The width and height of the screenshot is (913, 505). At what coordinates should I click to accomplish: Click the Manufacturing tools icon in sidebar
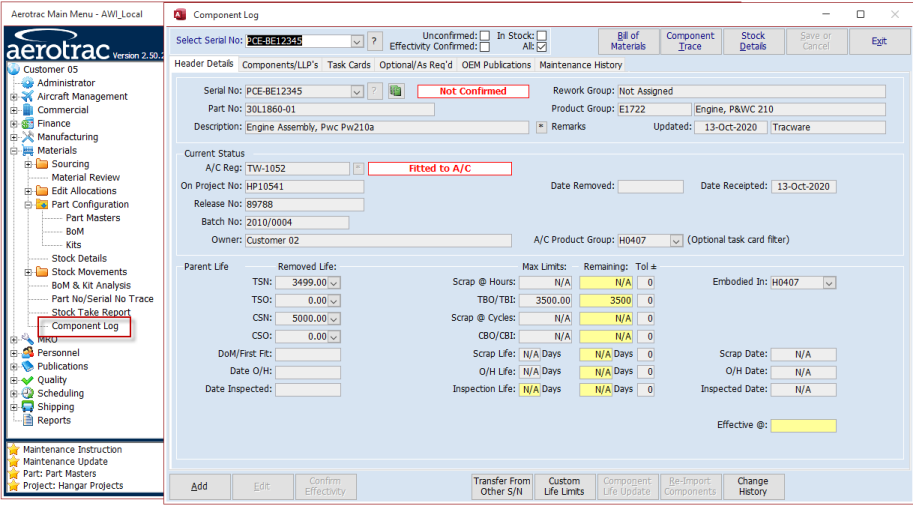pos(27,137)
